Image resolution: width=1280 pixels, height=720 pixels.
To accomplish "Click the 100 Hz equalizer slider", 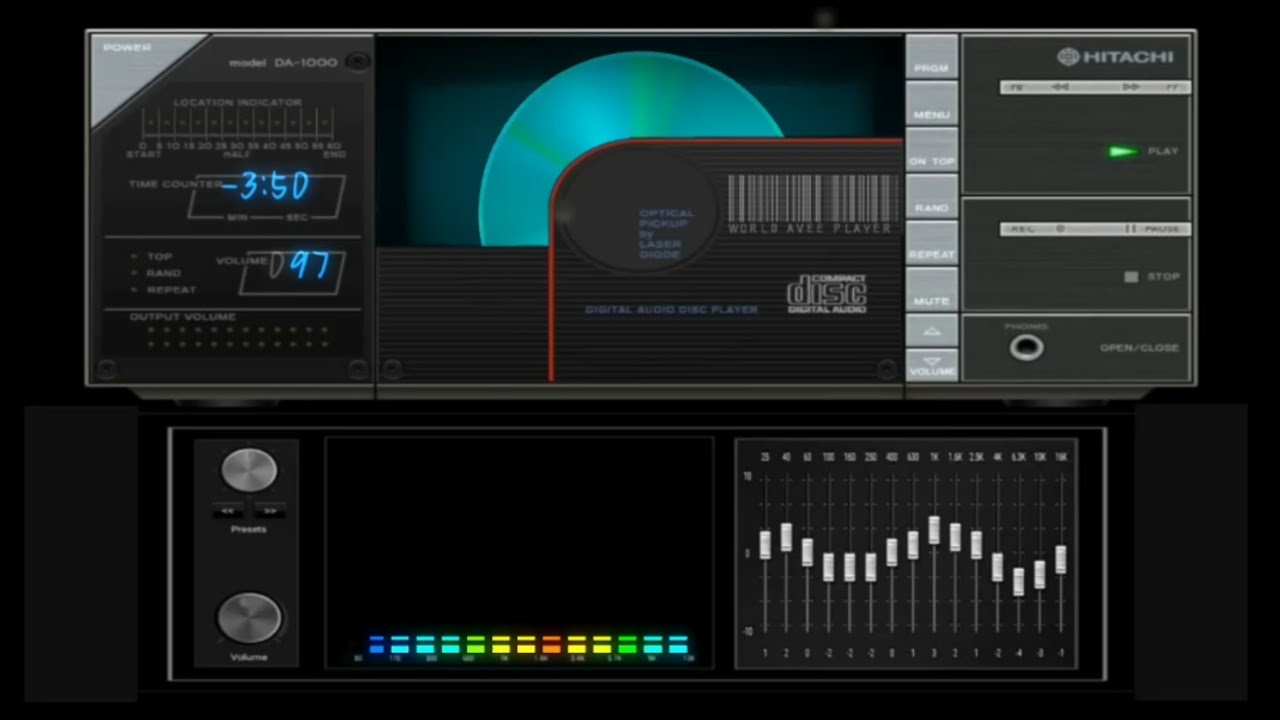I will (828, 567).
